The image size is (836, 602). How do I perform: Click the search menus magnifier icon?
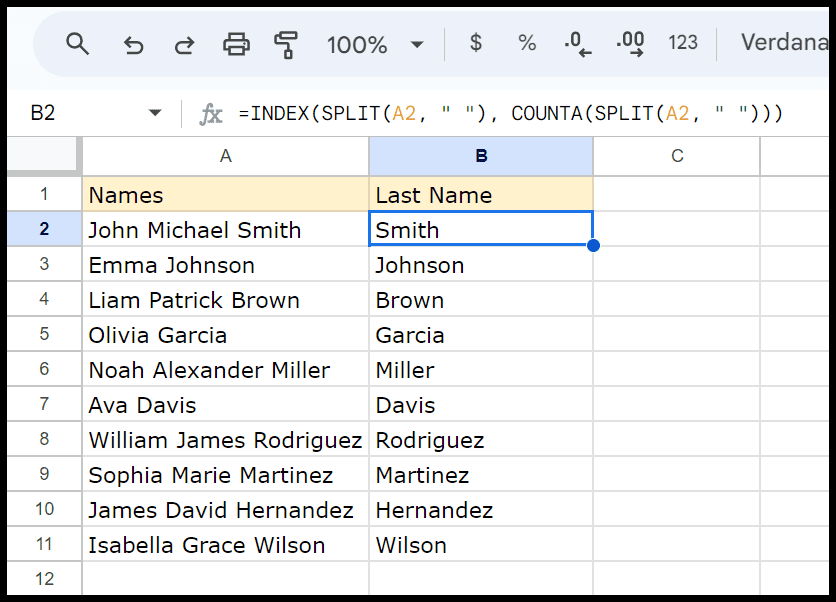(x=77, y=44)
